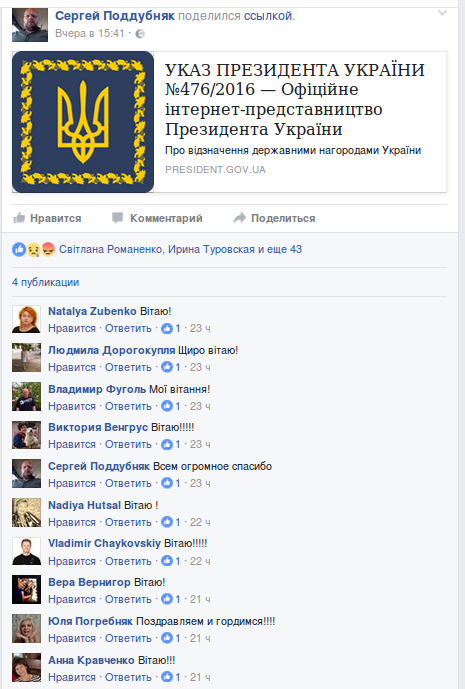Click the Поделиться share arrow icon
The image size is (465, 689).
[239, 218]
